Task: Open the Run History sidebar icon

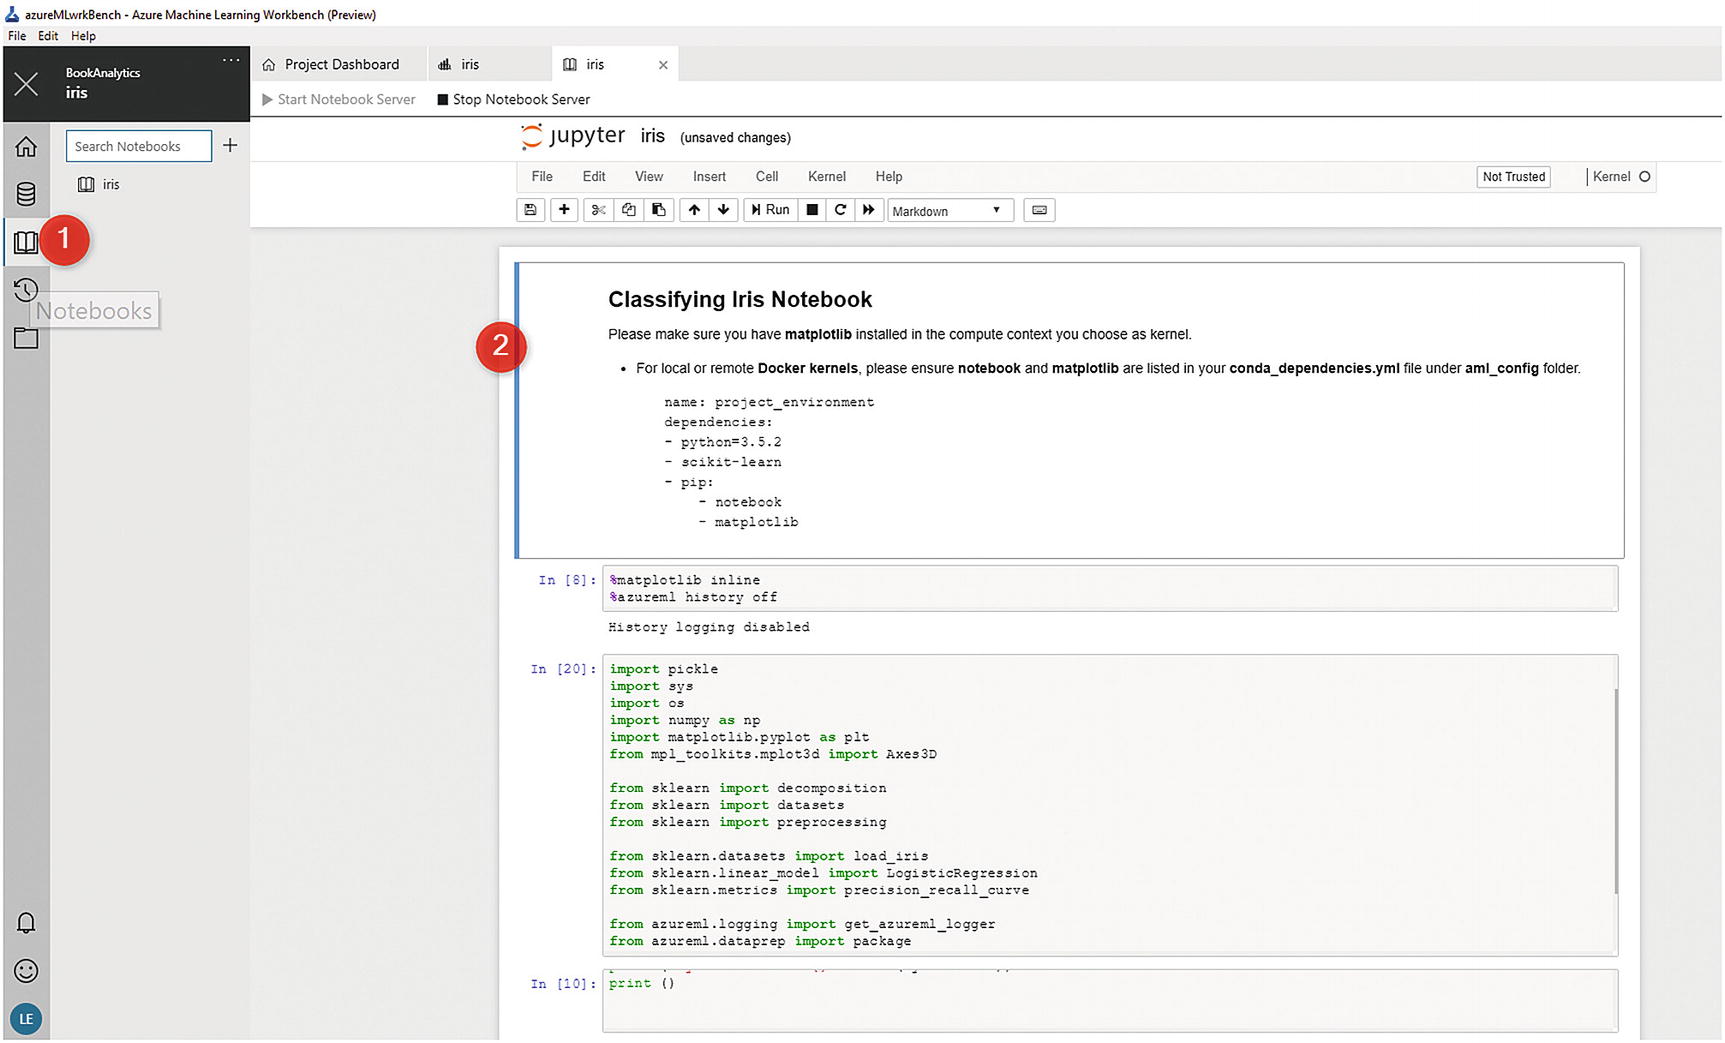Action: tap(27, 290)
